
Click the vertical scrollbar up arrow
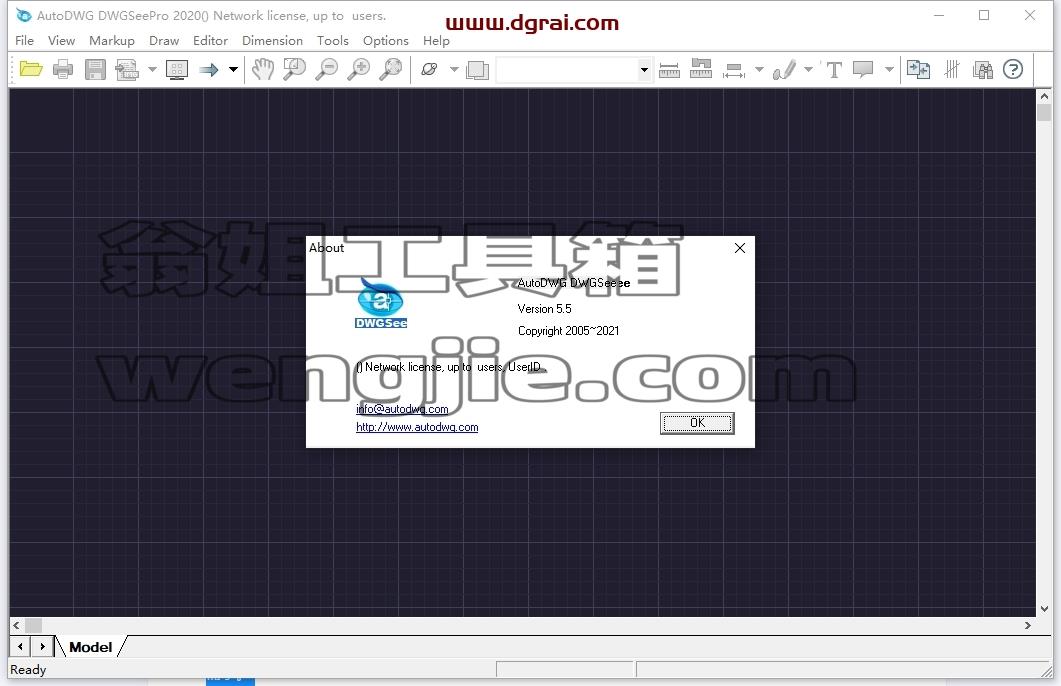tap(1043, 96)
